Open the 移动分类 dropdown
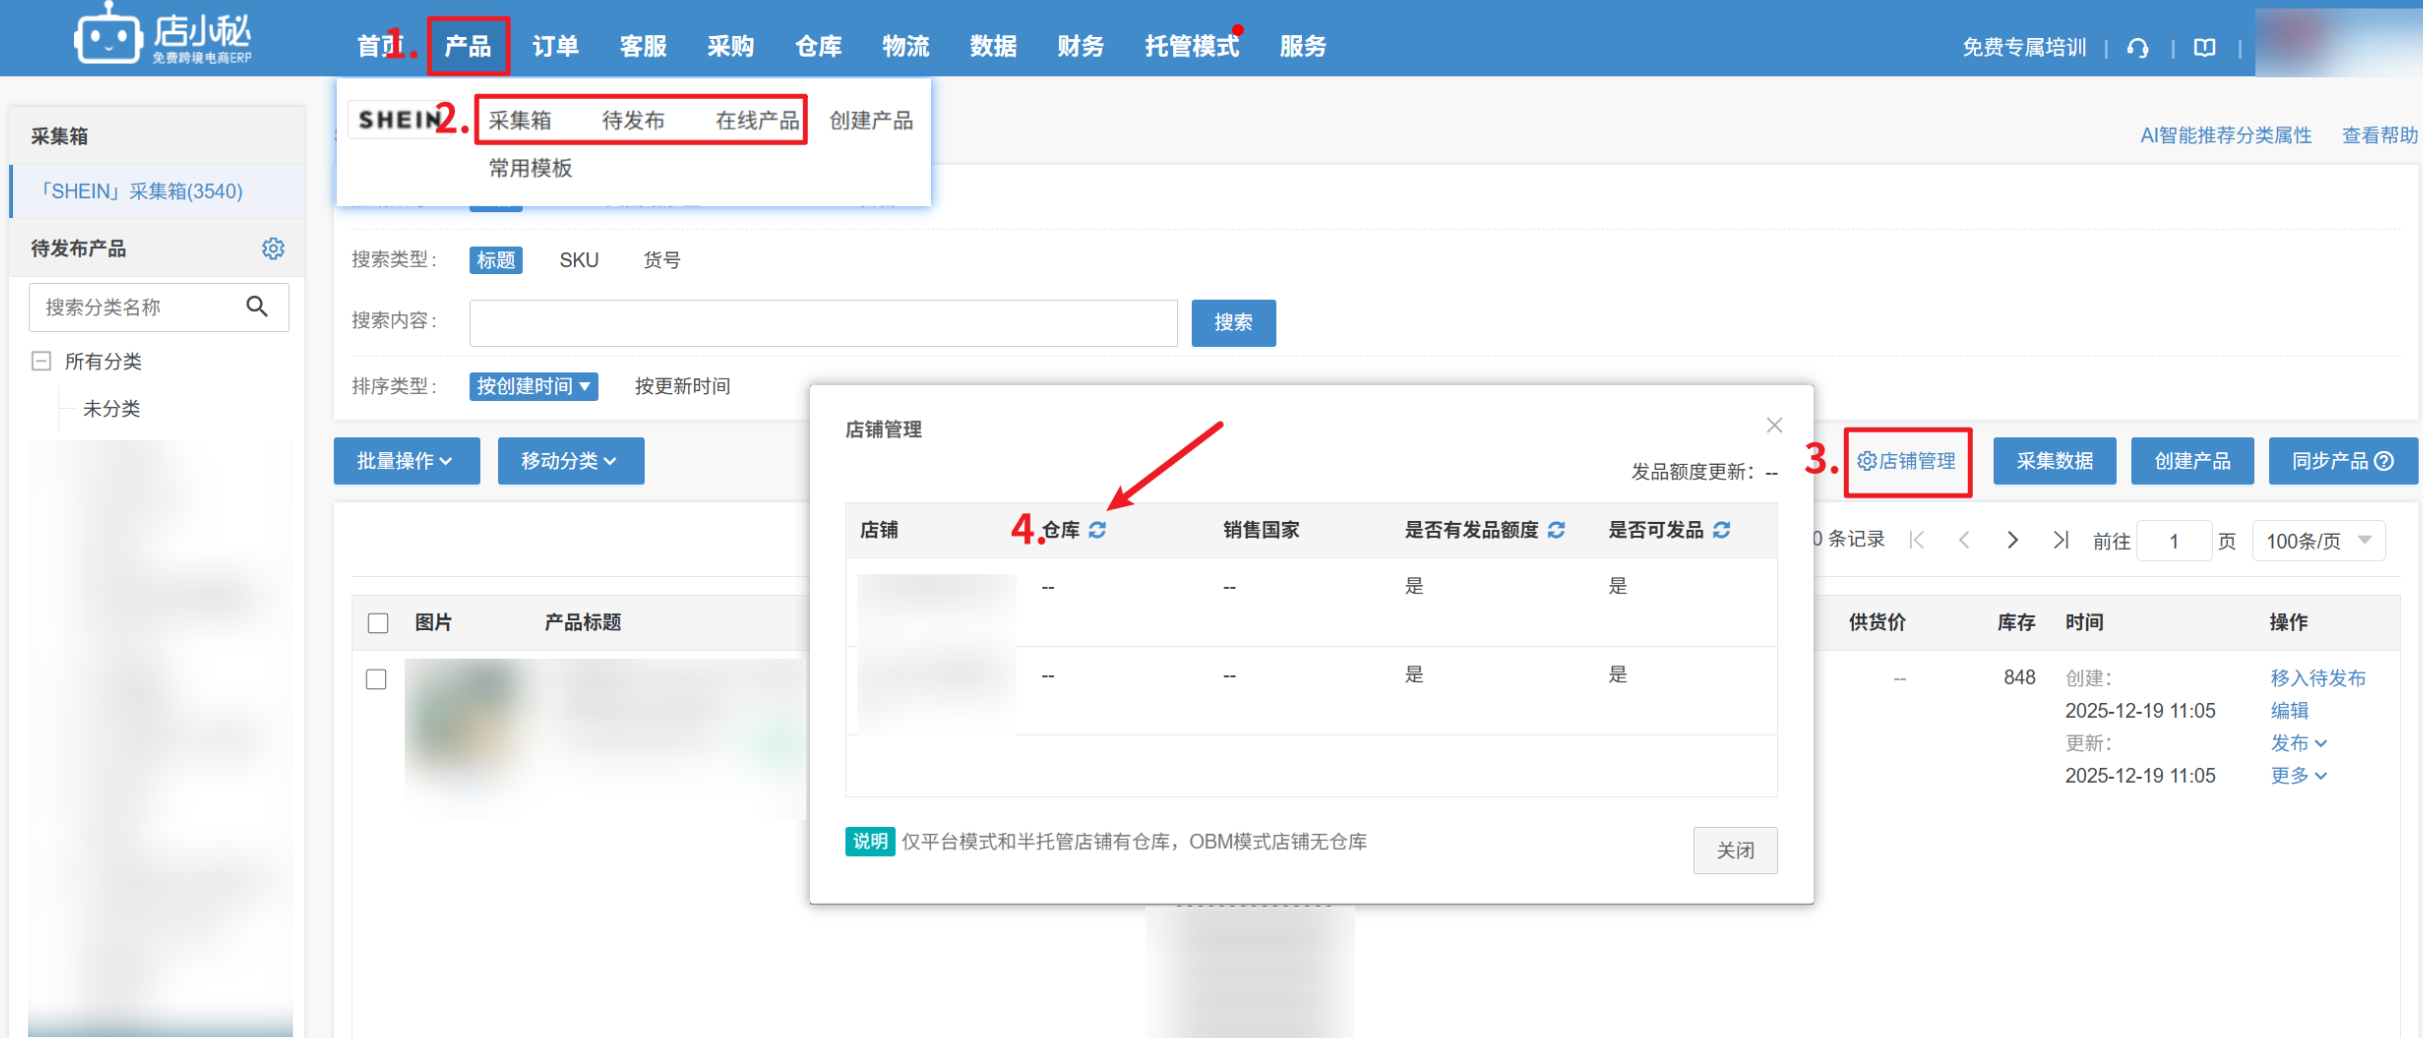The height and width of the screenshot is (1038, 2423). tap(570, 461)
